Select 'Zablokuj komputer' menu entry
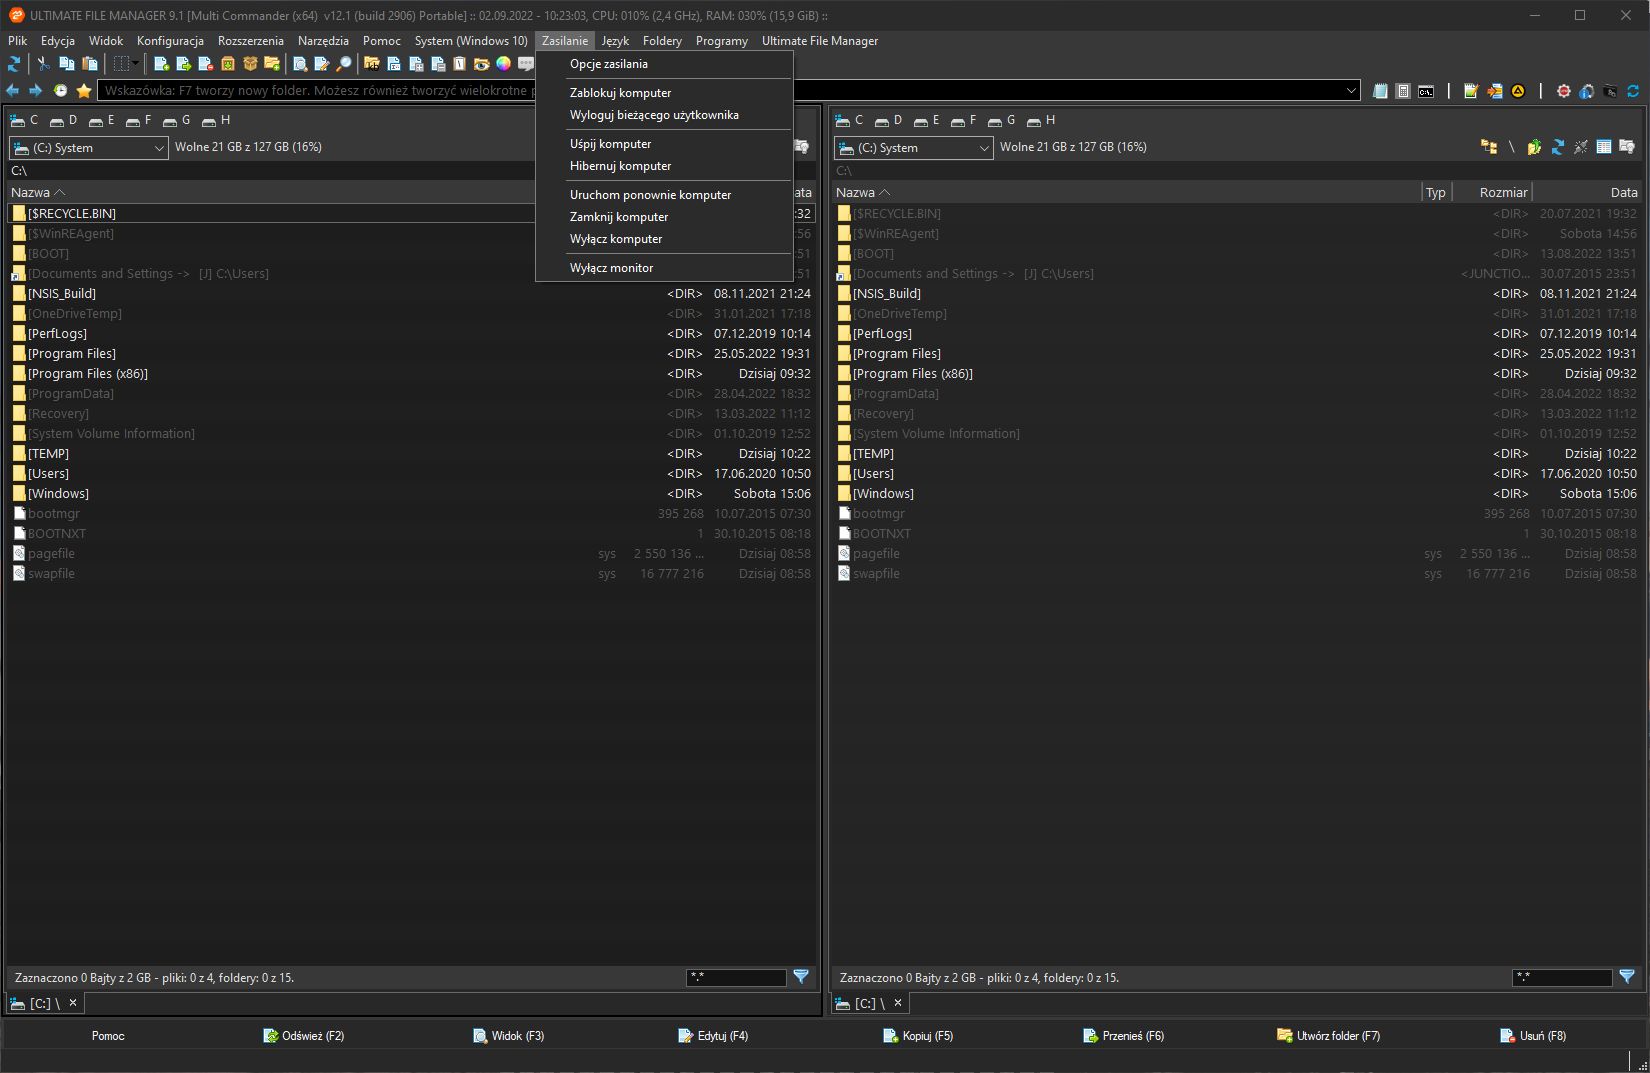Image resolution: width=1650 pixels, height=1073 pixels. tap(664, 93)
